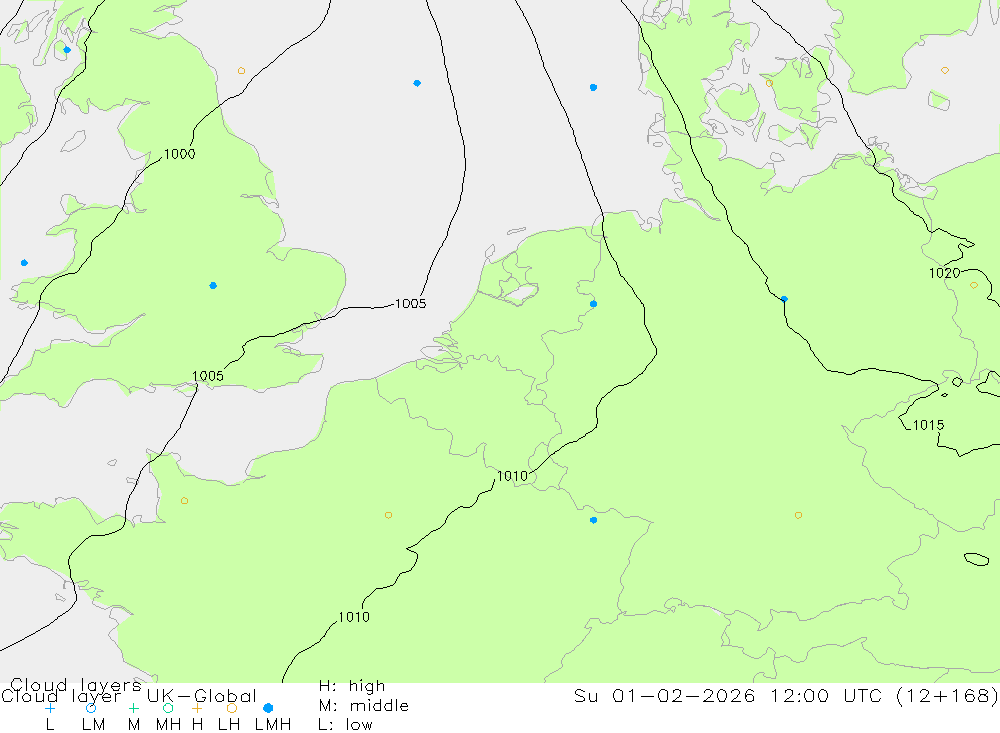Click the '(12+168)' forecast offset text
This screenshot has height=733, width=1000.
tap(947, 695)
